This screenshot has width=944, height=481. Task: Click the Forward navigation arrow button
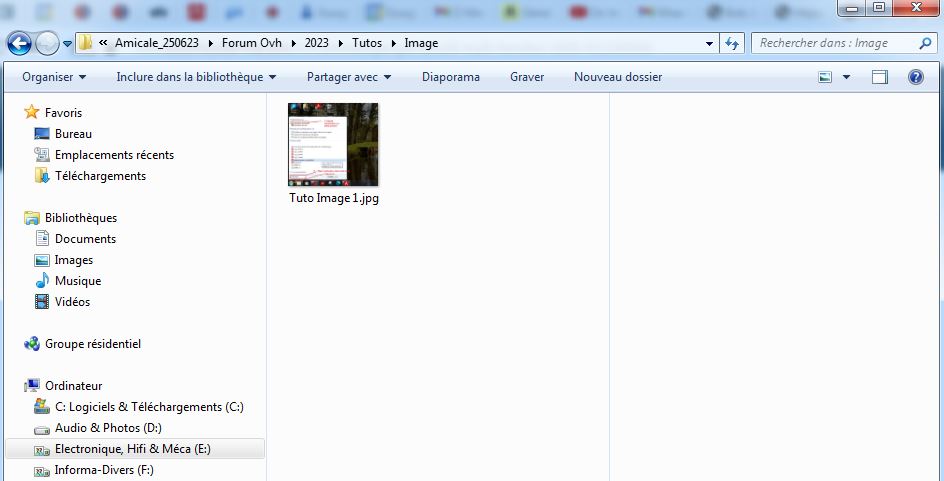coord(47,44)
